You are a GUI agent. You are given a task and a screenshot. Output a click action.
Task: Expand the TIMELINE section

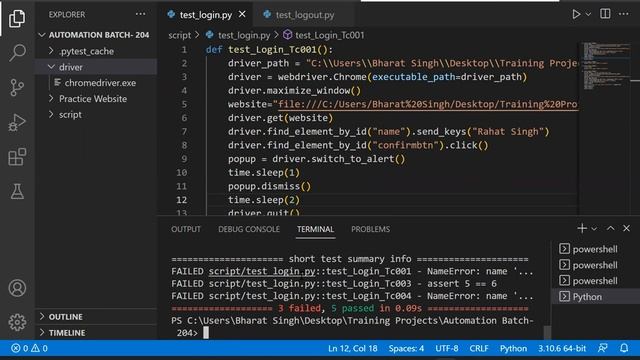click(96, 333)
